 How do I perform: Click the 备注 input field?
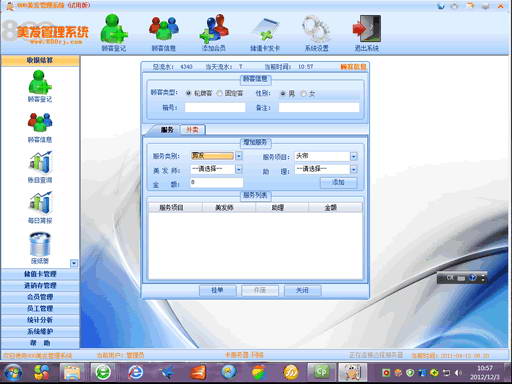click(319, 107)
